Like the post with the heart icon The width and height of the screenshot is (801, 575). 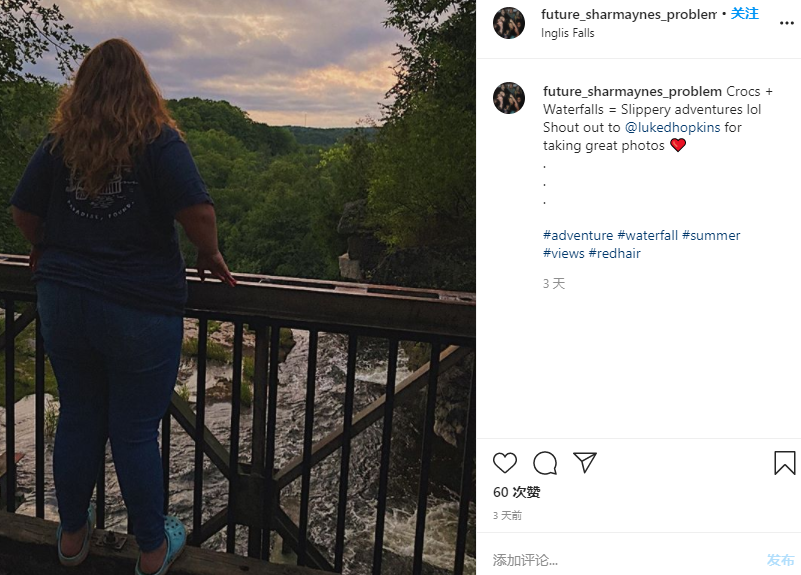click(505, 463)
